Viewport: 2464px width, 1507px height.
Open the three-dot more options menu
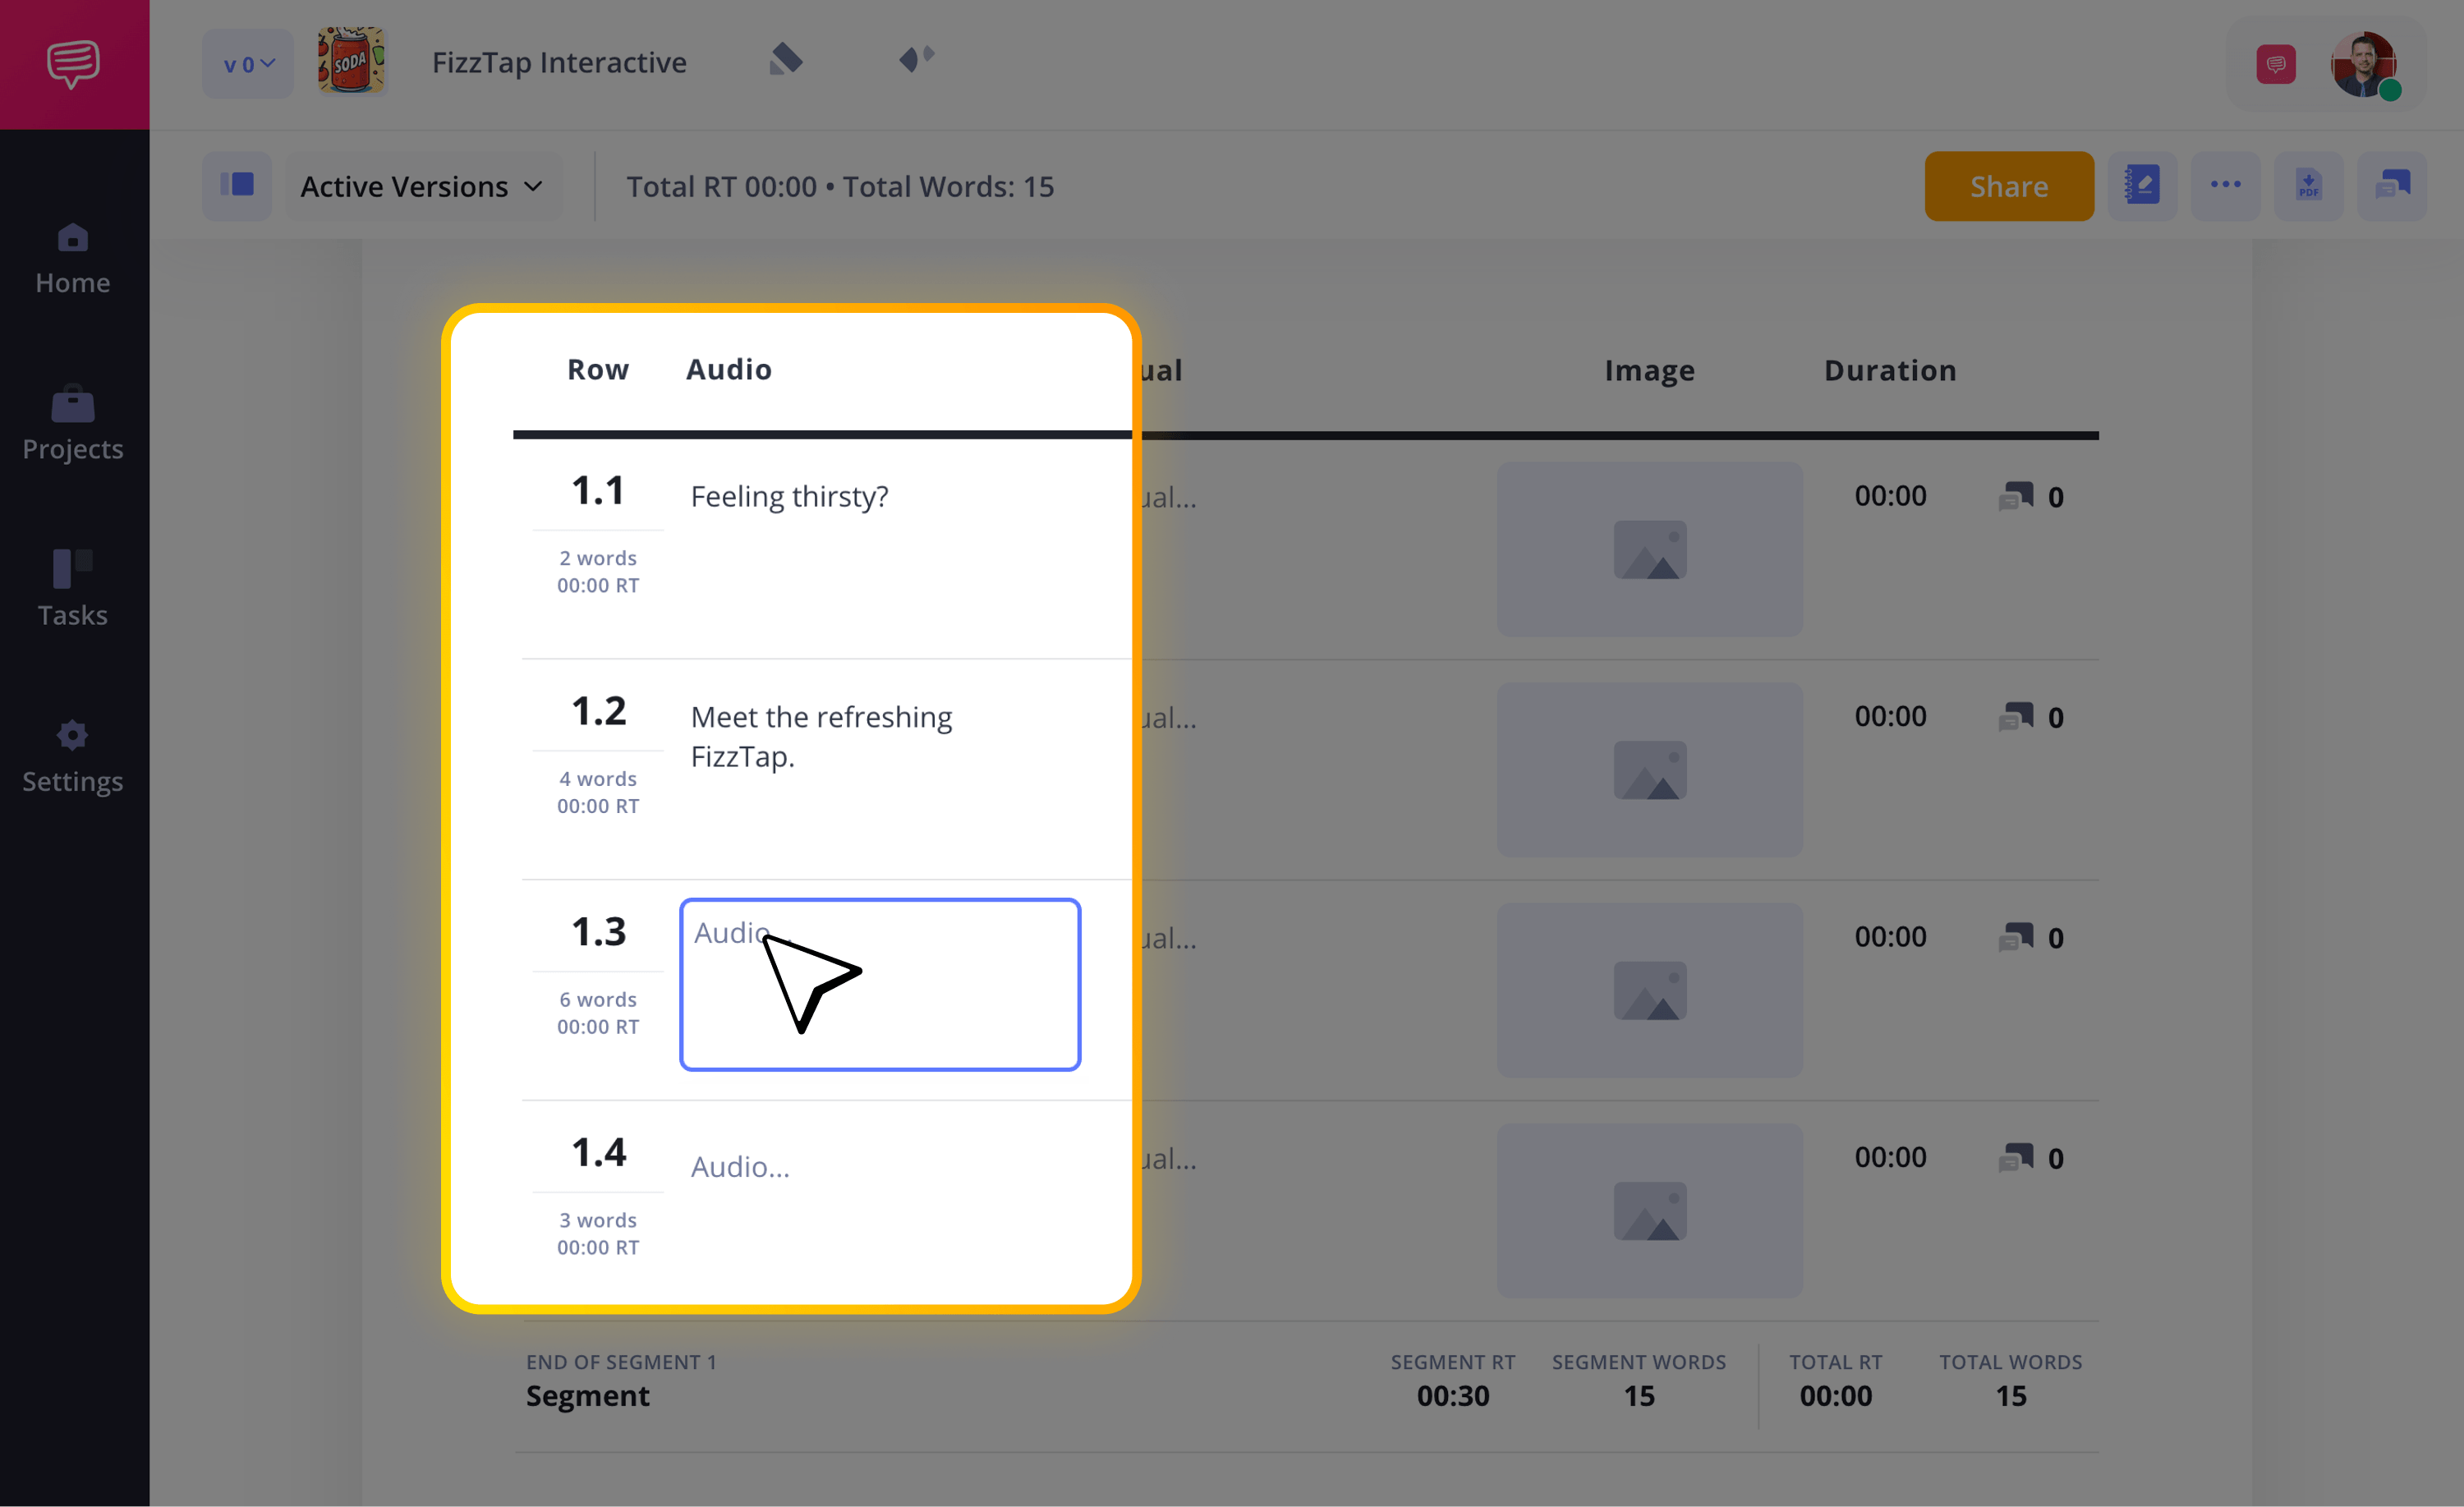click(x=2225, y=186)
